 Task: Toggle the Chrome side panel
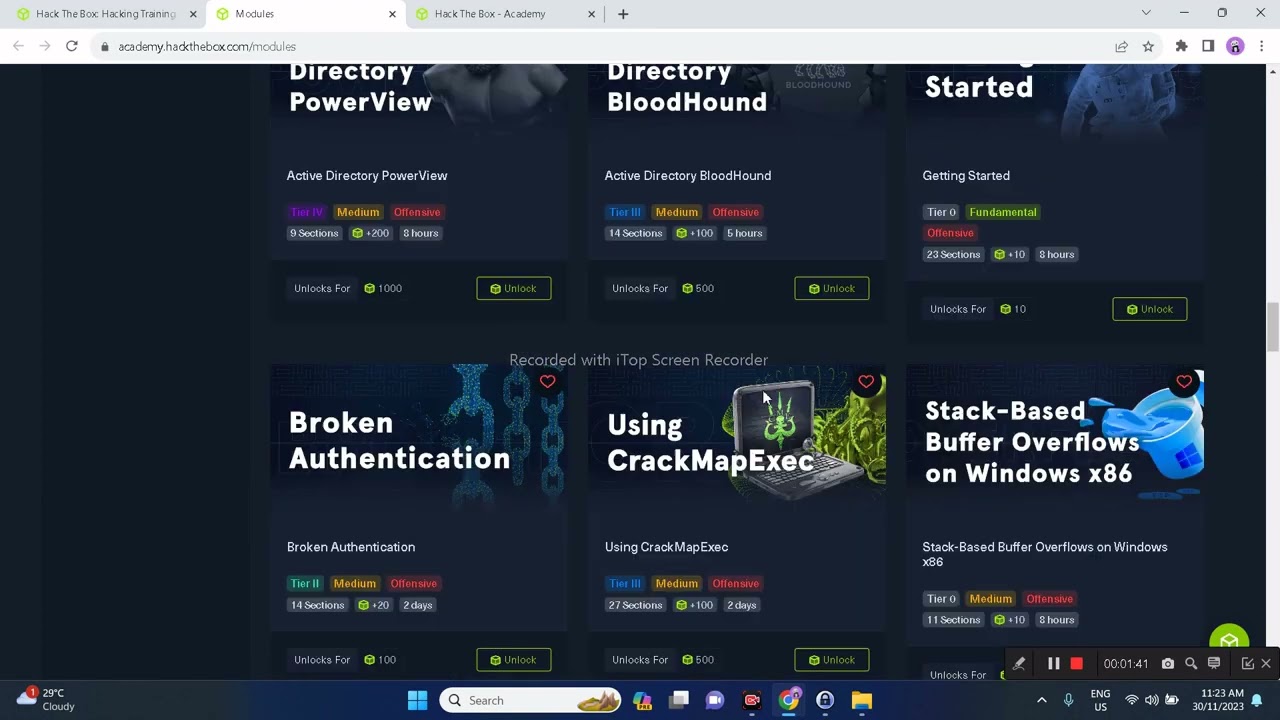pos(1208,46)
